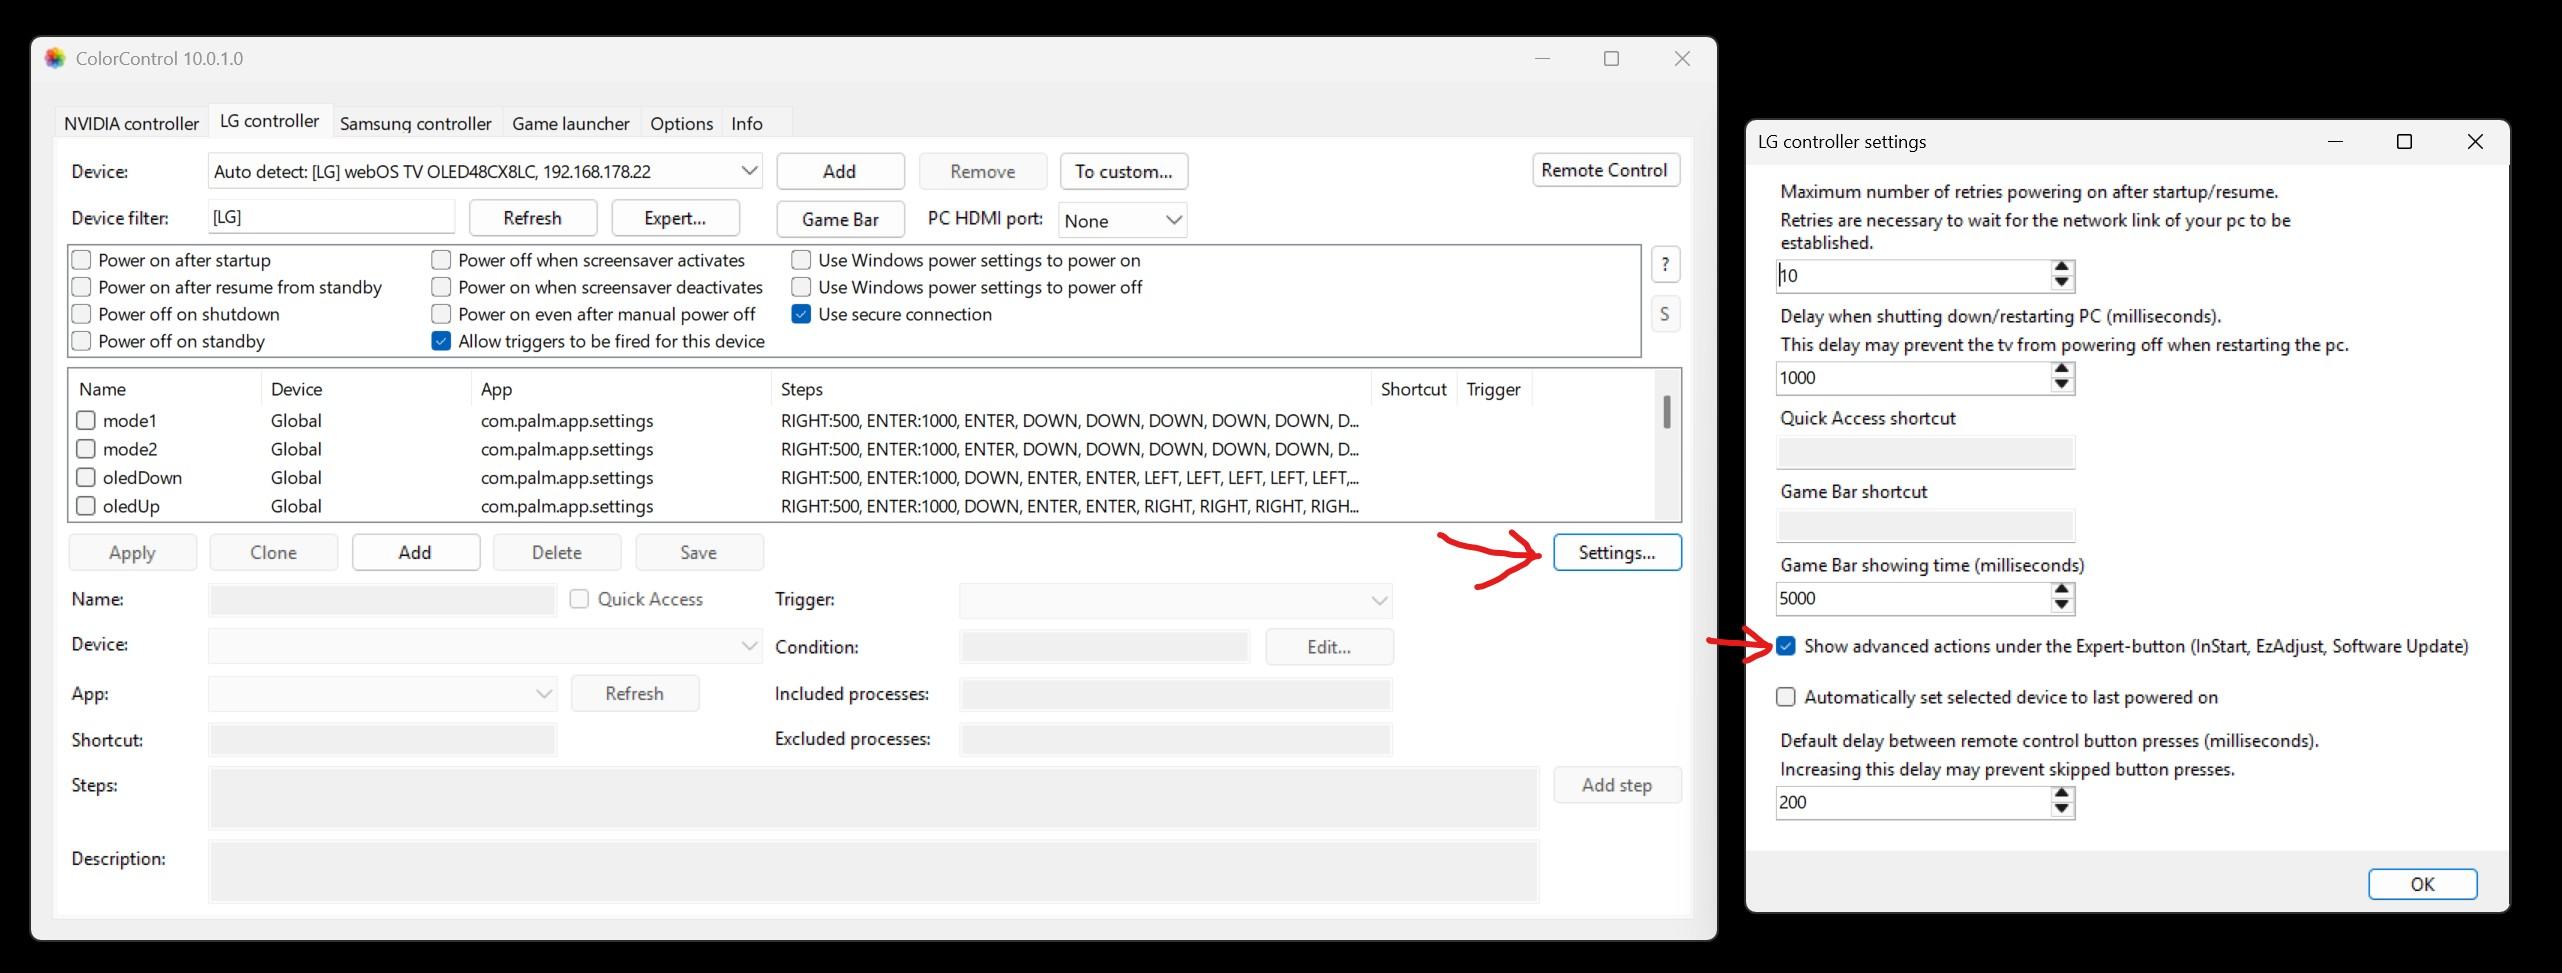Enable Automatically set selected device to last powered on
This screenshot has width=2562, height=973.
pos(1786,697)
